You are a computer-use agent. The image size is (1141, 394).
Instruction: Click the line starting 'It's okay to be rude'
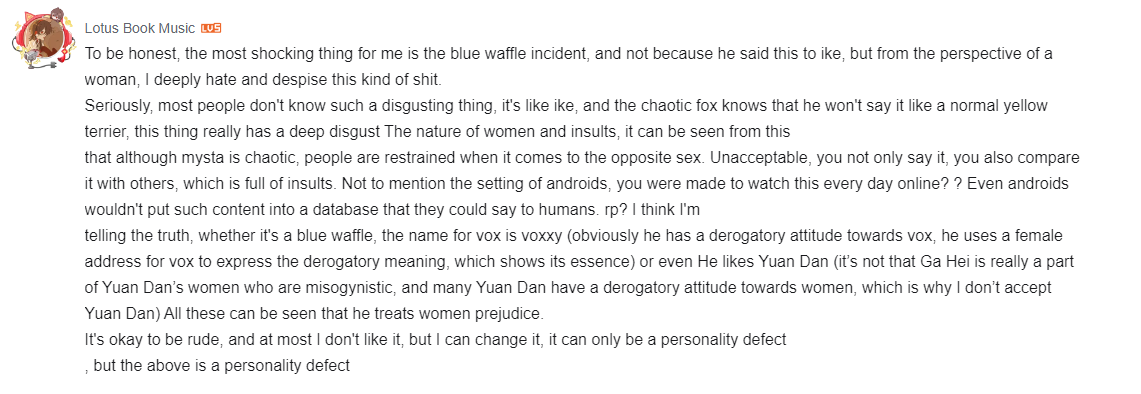pos(435,340)
